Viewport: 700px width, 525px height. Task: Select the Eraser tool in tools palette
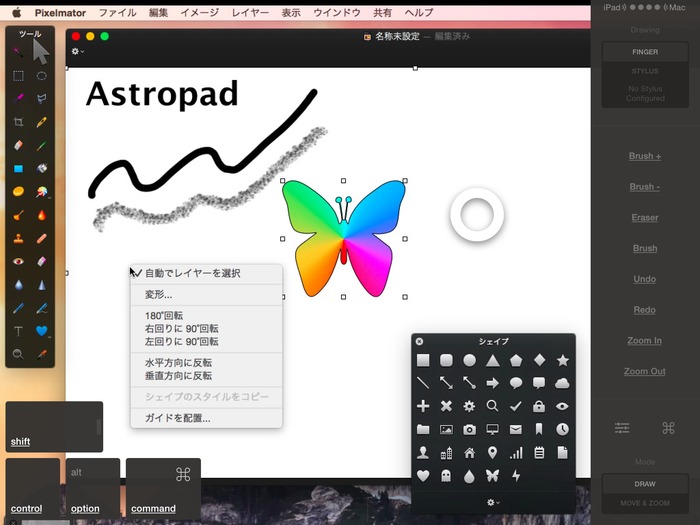18,145
